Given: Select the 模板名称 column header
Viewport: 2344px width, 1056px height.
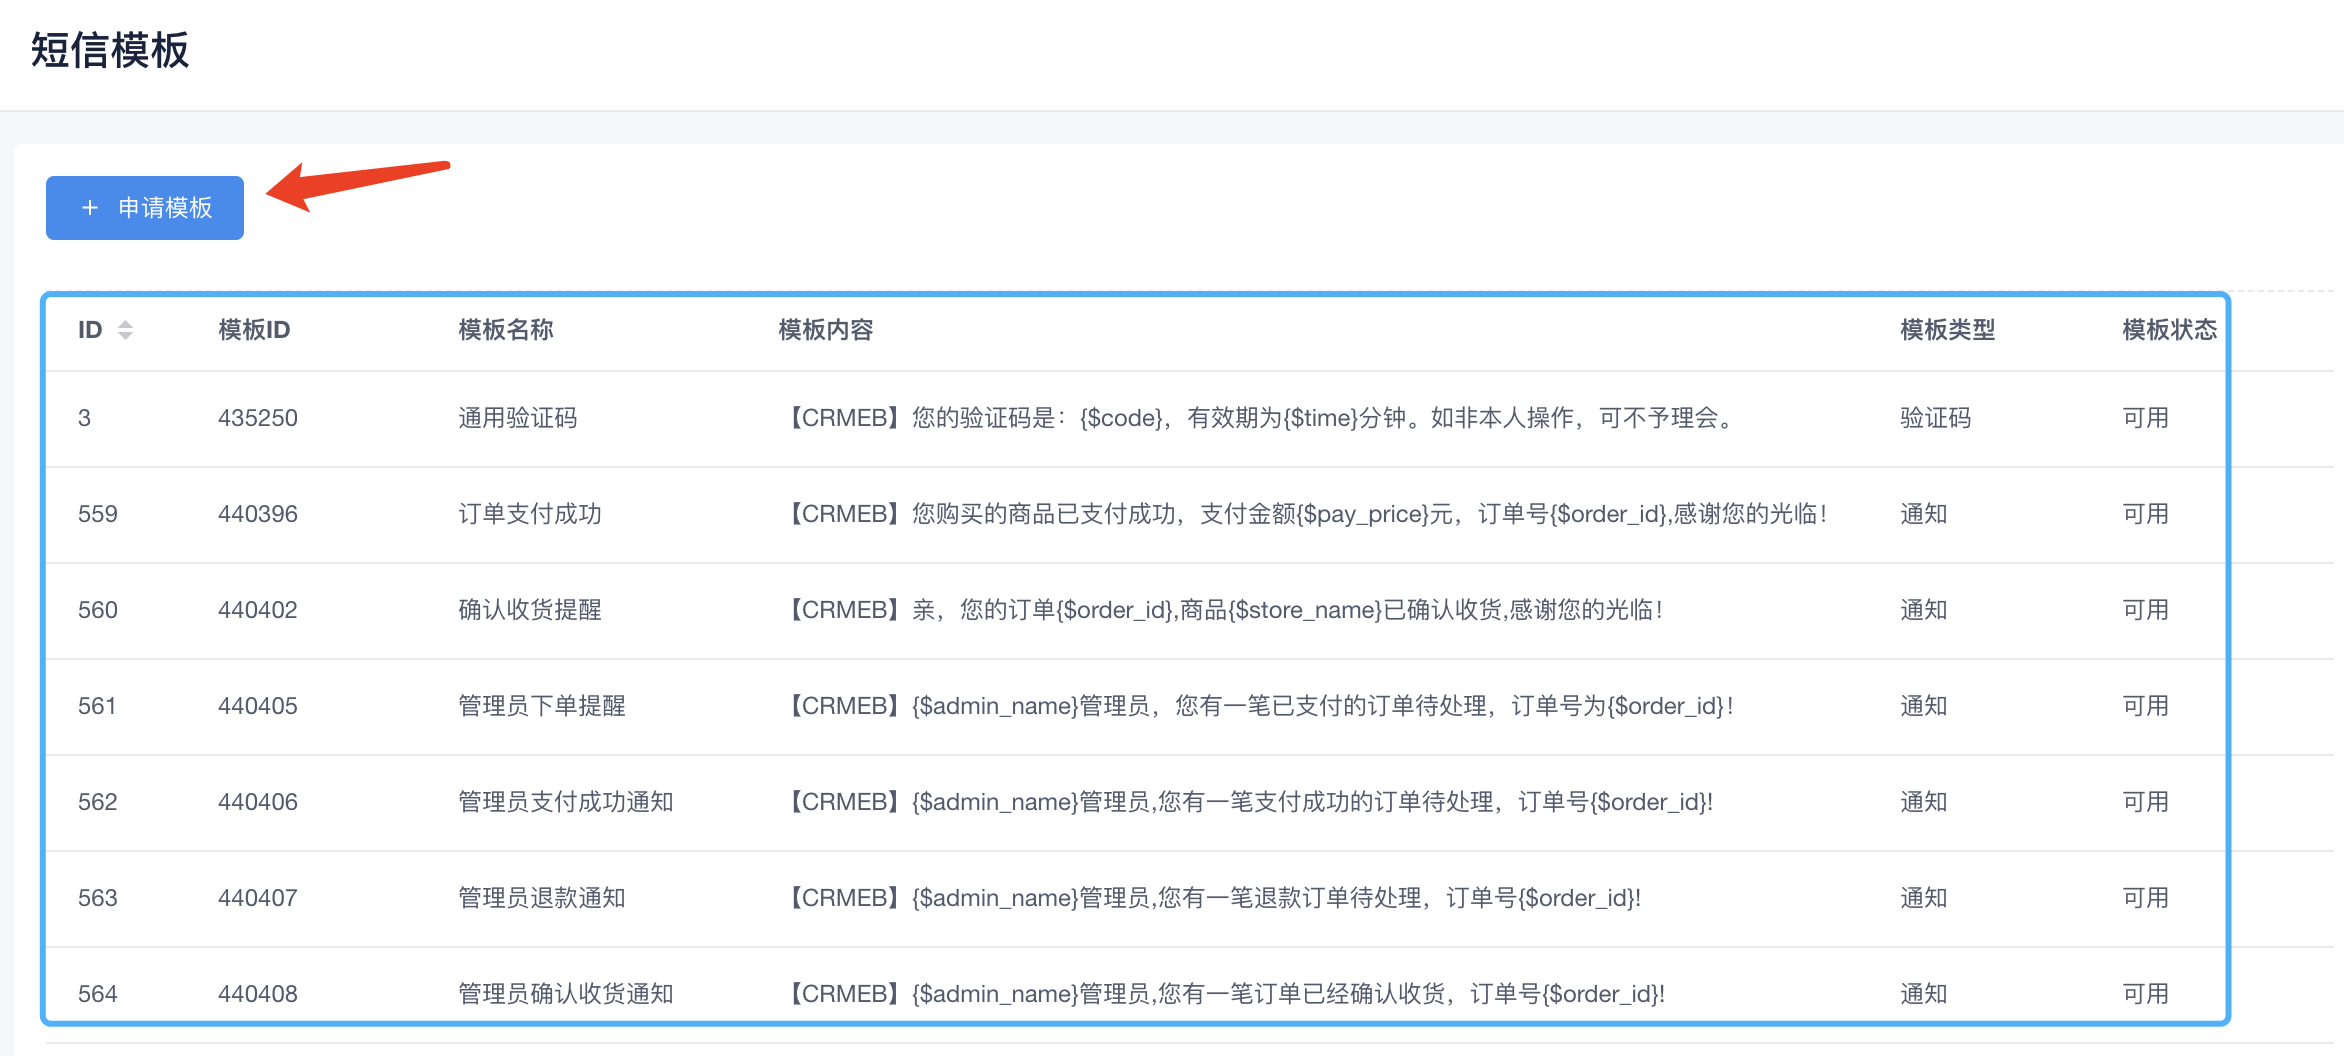Looking at the screenshot, I should 506,330.
